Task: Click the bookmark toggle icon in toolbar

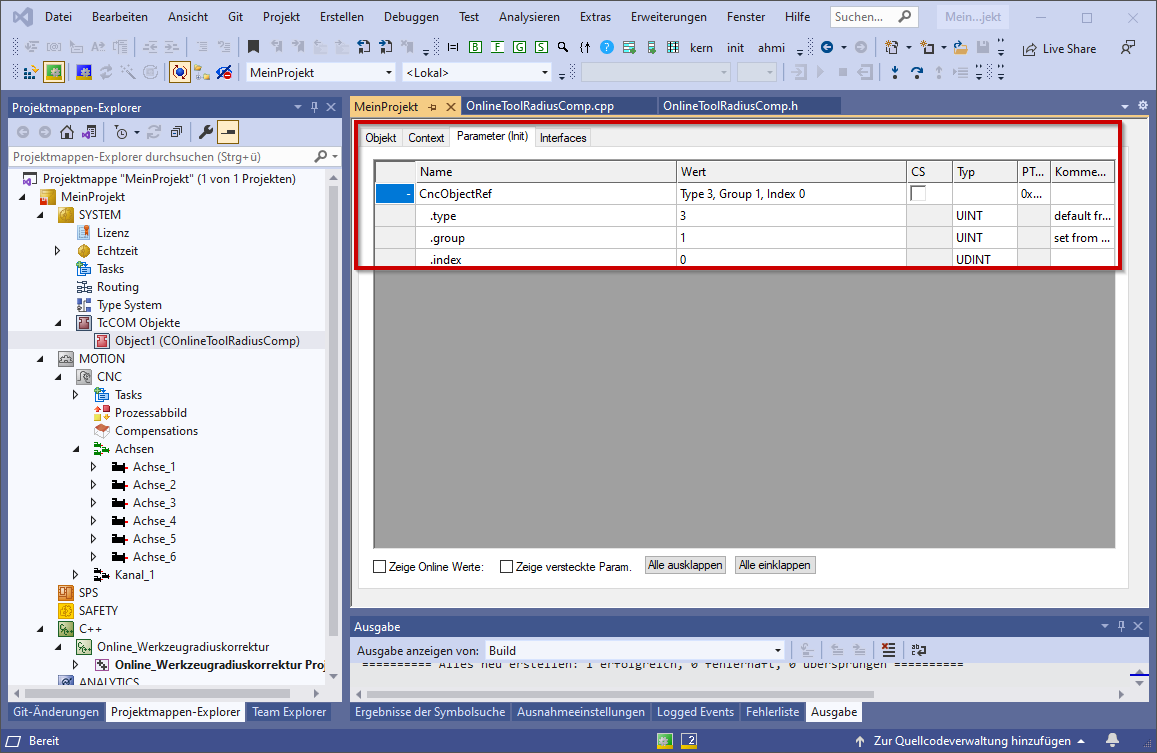Action: [253, 47]
